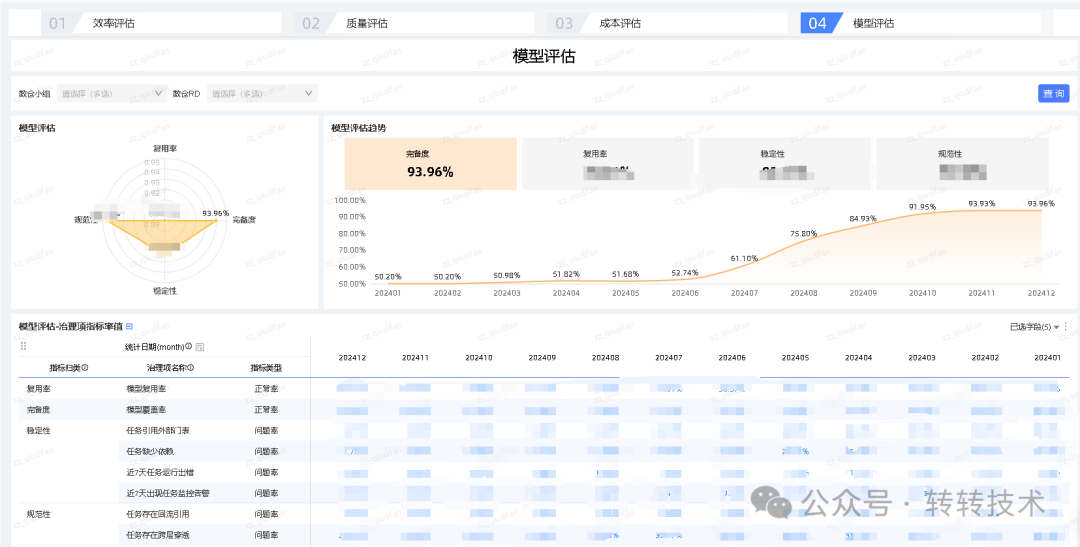The width and height of the screenshot is (1080, 547).
Task: Expand the 已选字段(5) field selector
Action: [1035, 327]
